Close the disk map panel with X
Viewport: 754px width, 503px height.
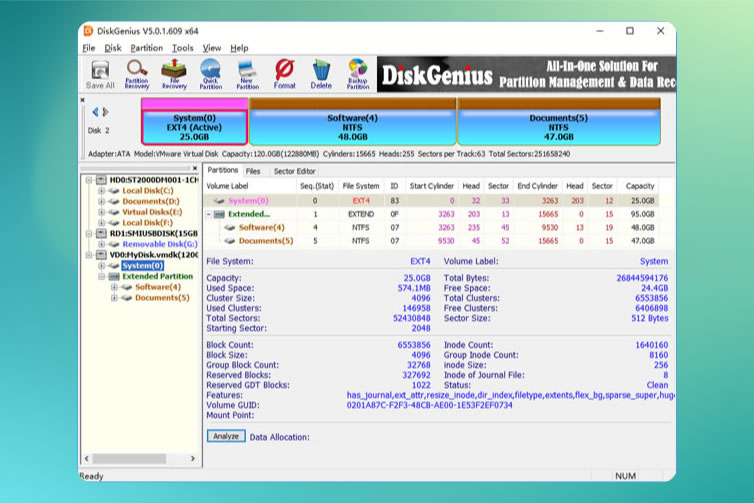tap(83, 100)
